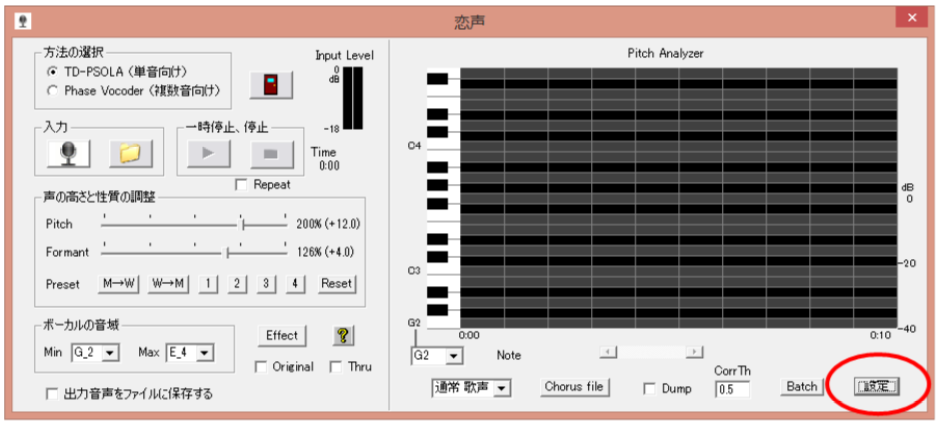Select the TD-PSOLA method radio button
The height and width of the screenshot is (429, 942).
click(x=52, y=73)
